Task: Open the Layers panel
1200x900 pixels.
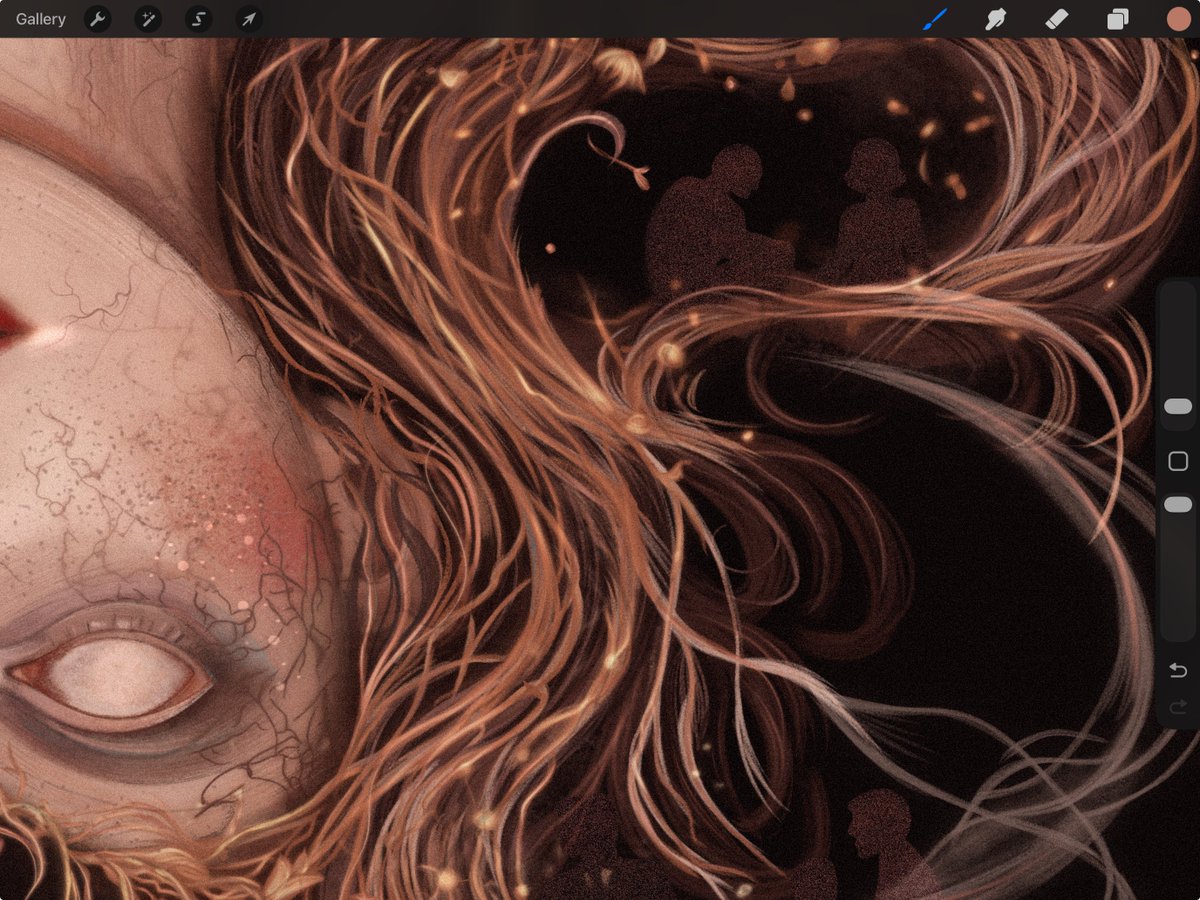Action: tap(1117, 19)
